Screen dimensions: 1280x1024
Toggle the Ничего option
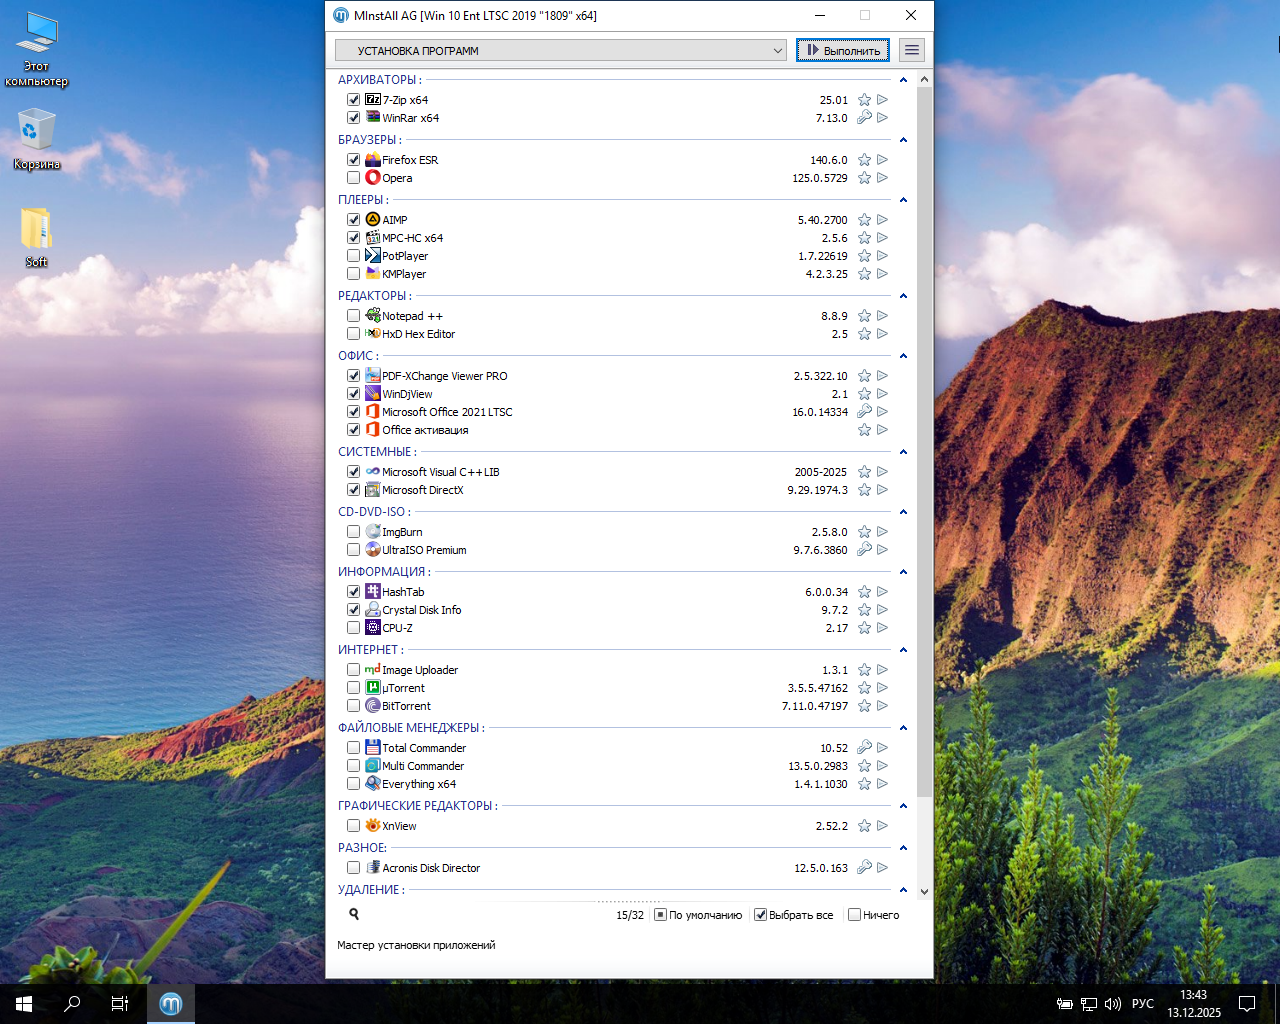854,915
